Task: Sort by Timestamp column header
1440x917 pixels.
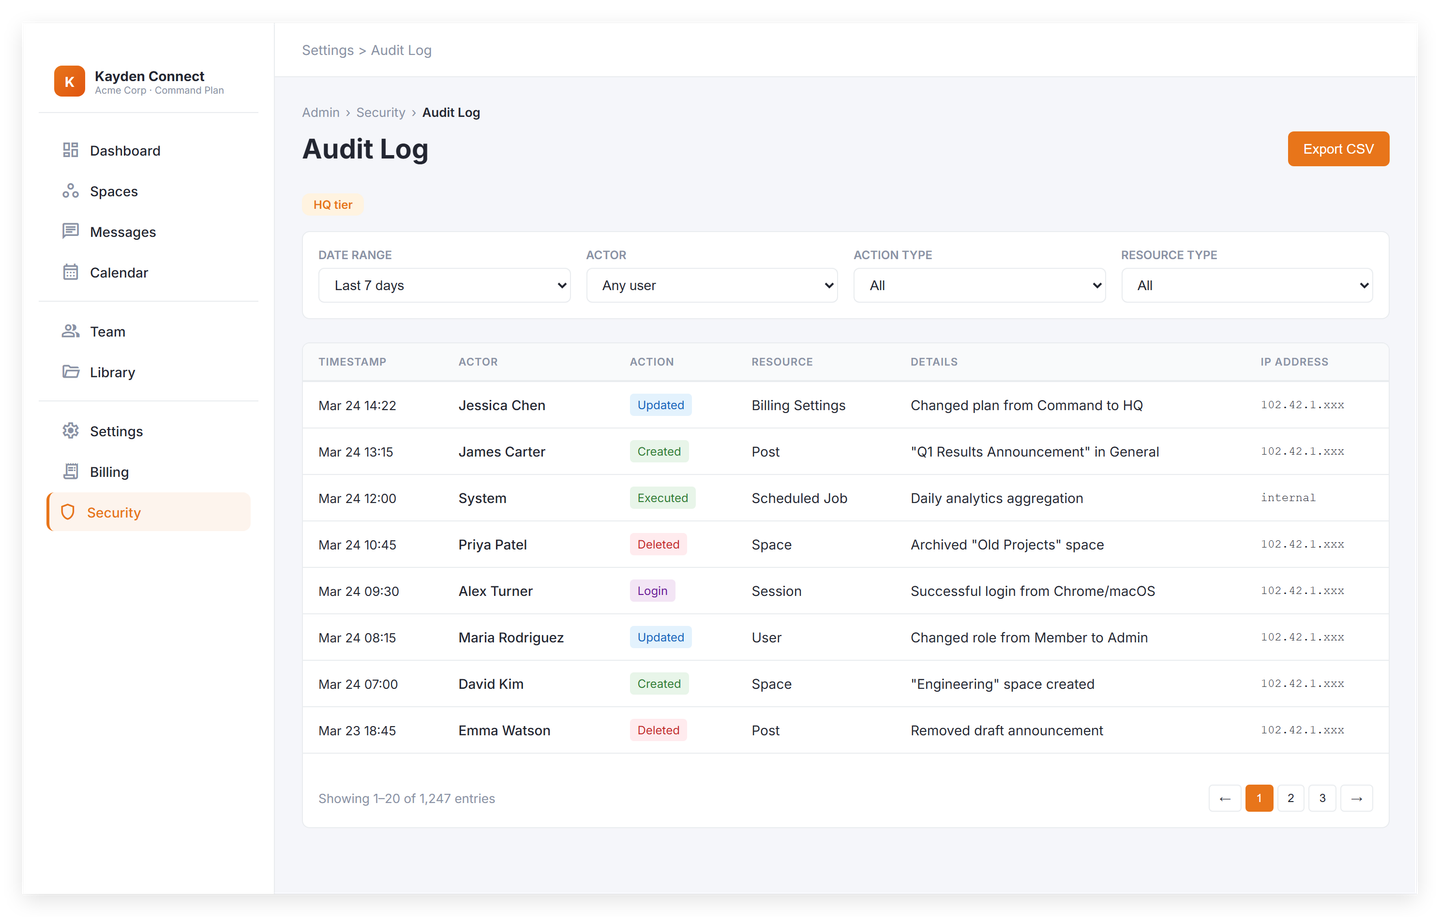Action: [x=352, y=362]
